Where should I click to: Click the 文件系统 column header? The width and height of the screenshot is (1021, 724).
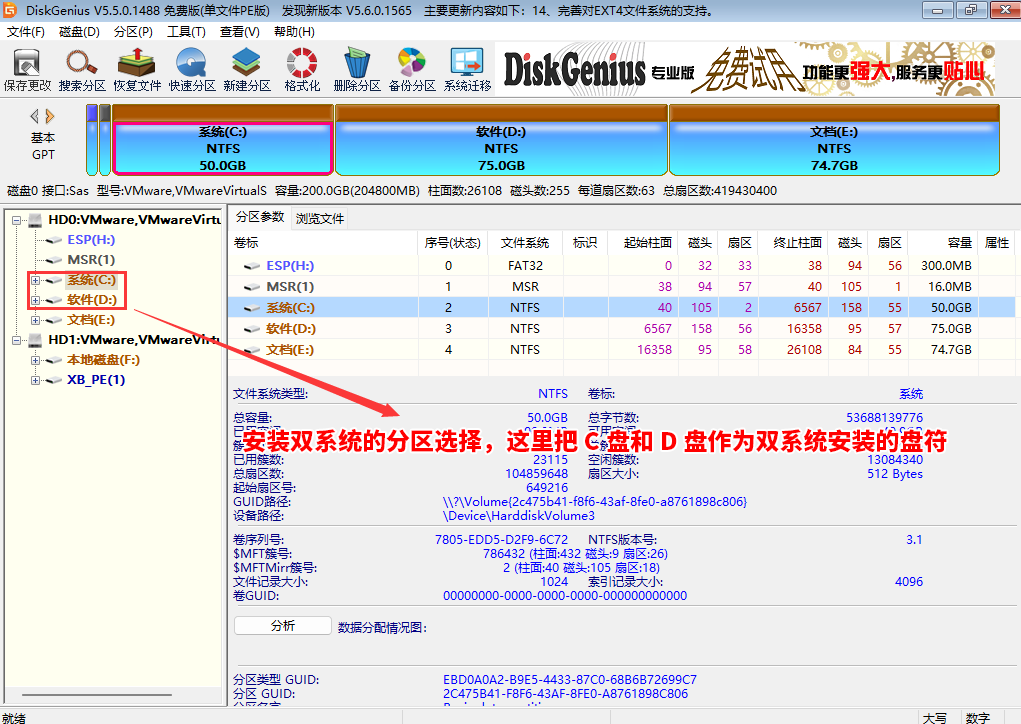coord(525,243)
